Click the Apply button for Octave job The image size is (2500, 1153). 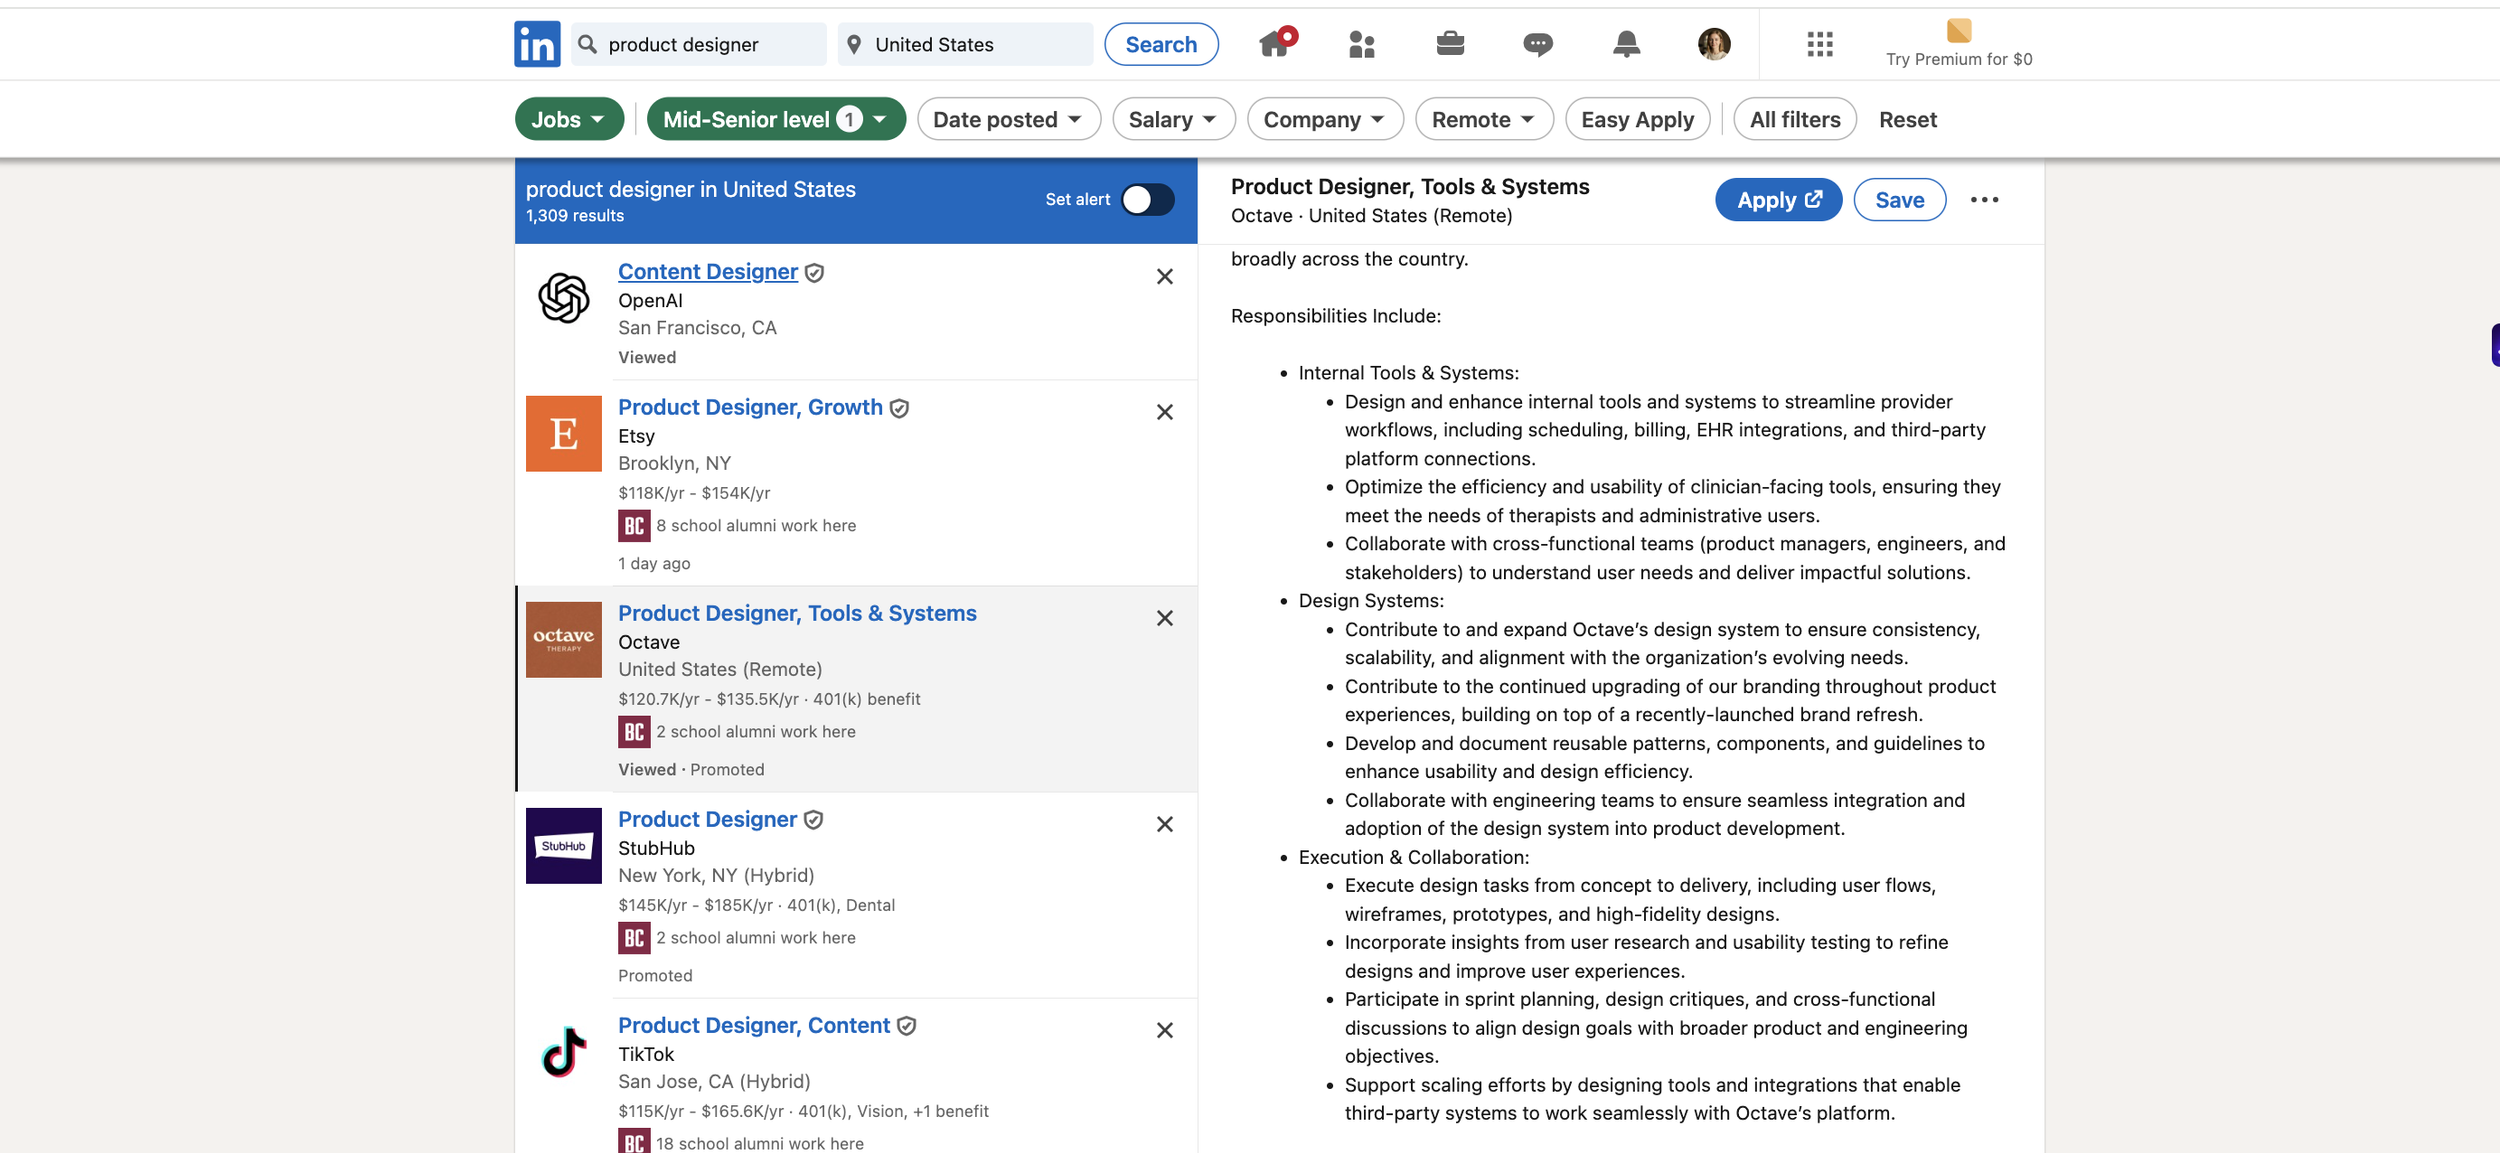coord(1778,200)
